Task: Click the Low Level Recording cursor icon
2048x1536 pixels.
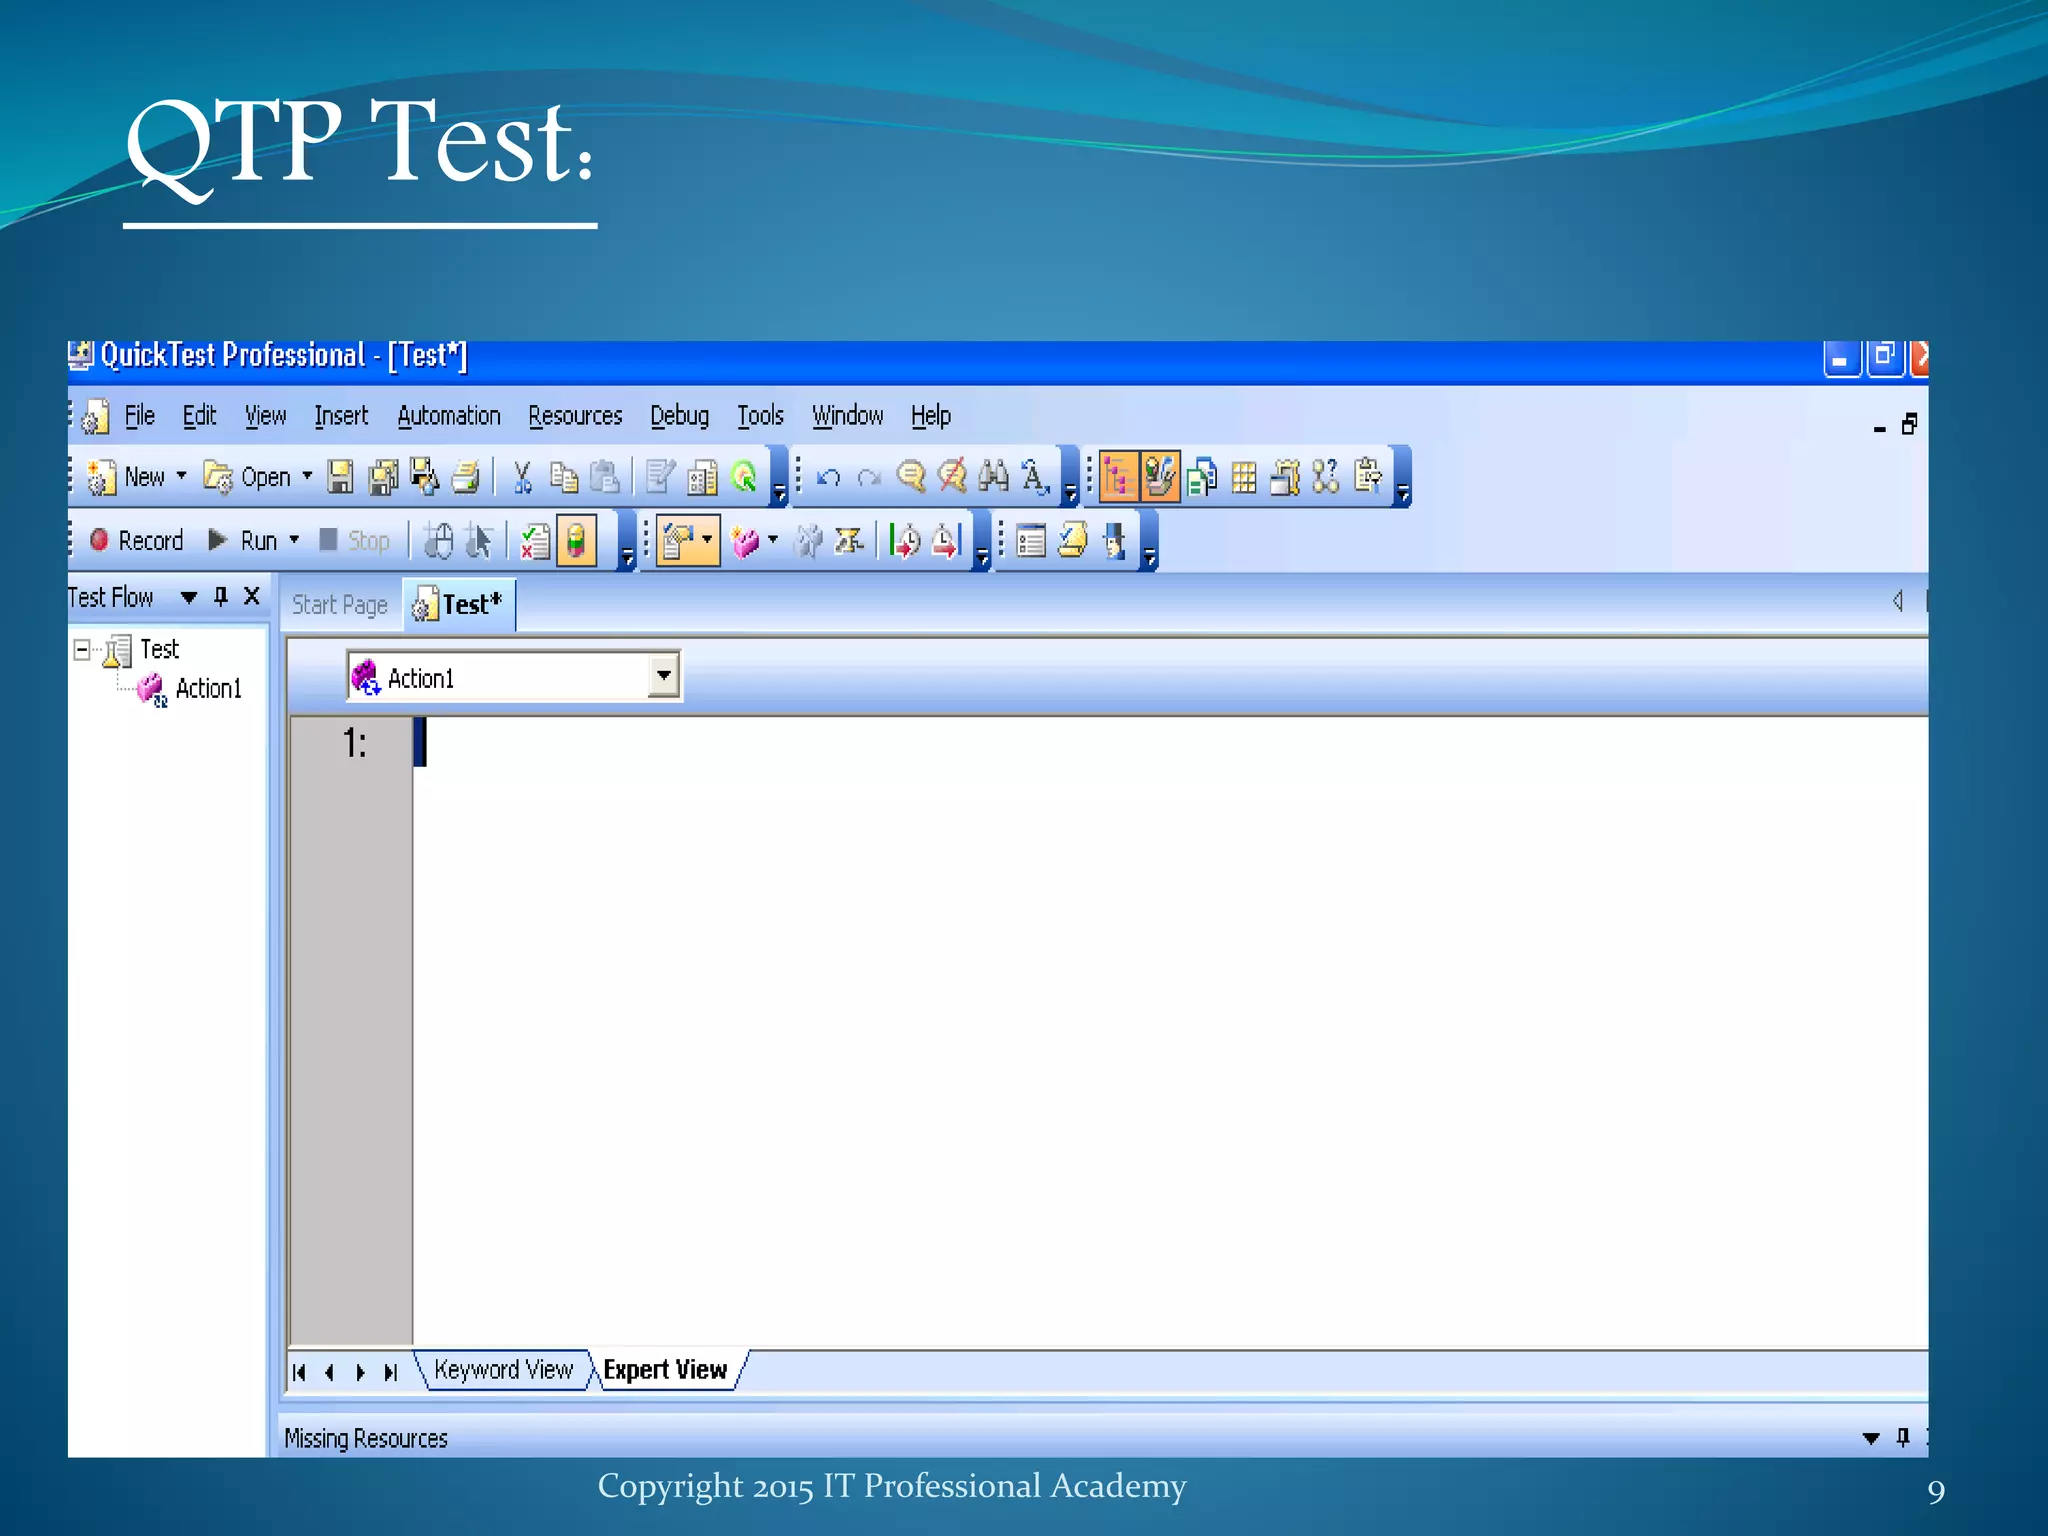Action: point(480,541)
